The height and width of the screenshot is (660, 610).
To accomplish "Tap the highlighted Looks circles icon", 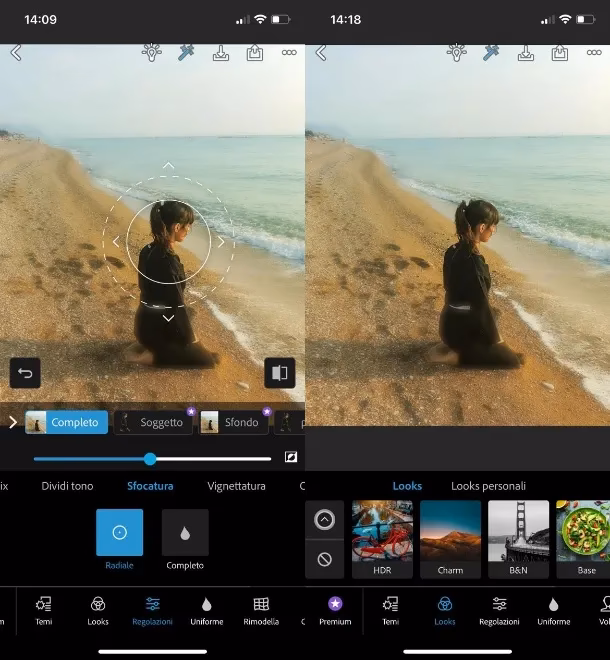I will click(x=445, y=610).
